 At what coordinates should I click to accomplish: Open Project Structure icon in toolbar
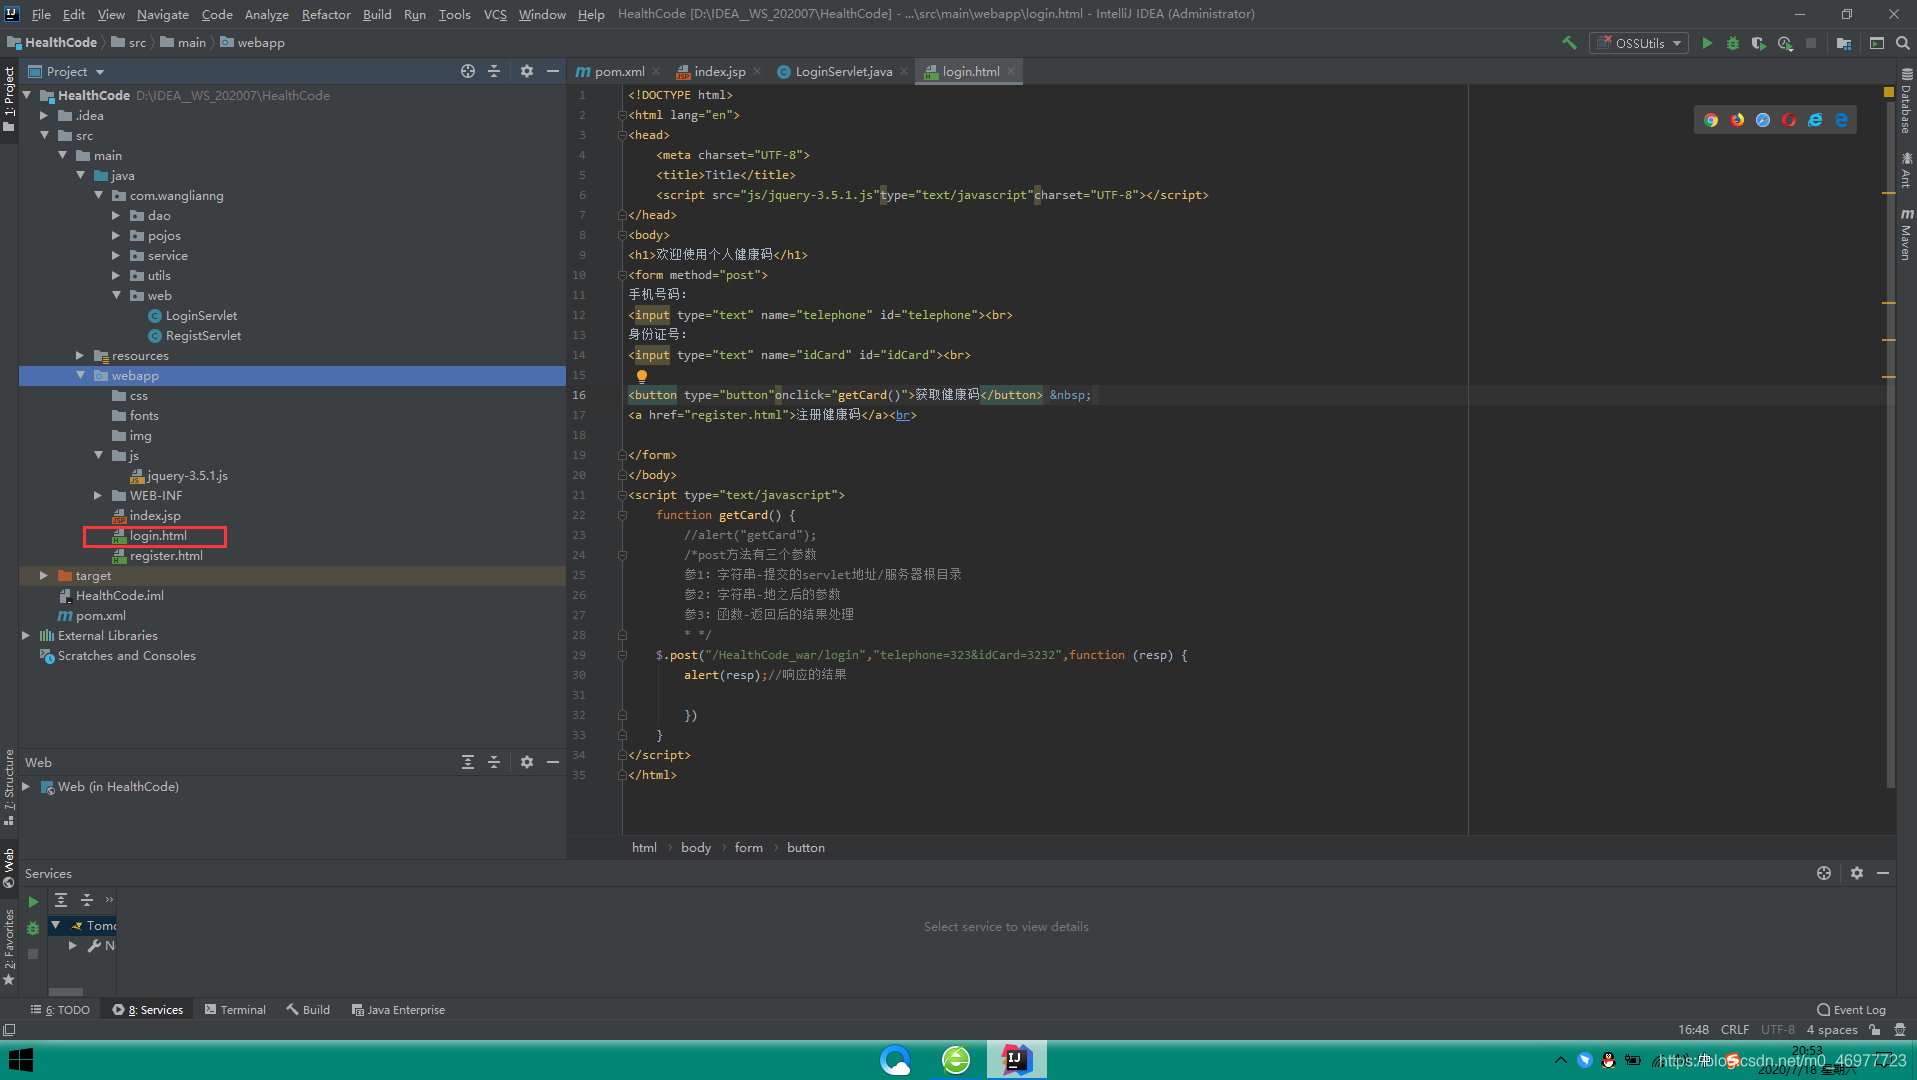1844,43
